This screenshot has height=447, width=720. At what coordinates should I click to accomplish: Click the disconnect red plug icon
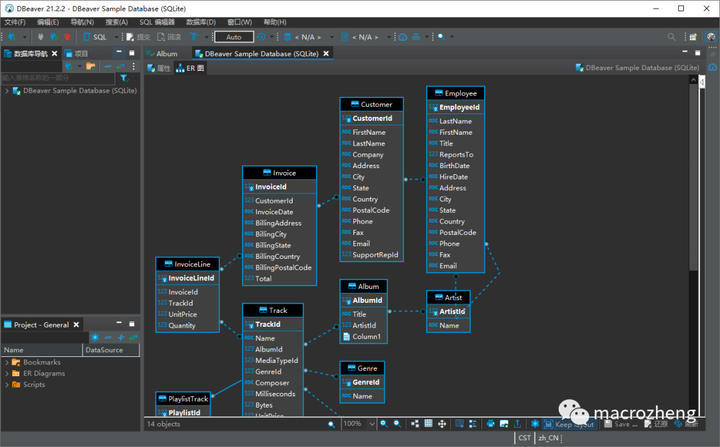pyautogui.click(x=67, y=37)
